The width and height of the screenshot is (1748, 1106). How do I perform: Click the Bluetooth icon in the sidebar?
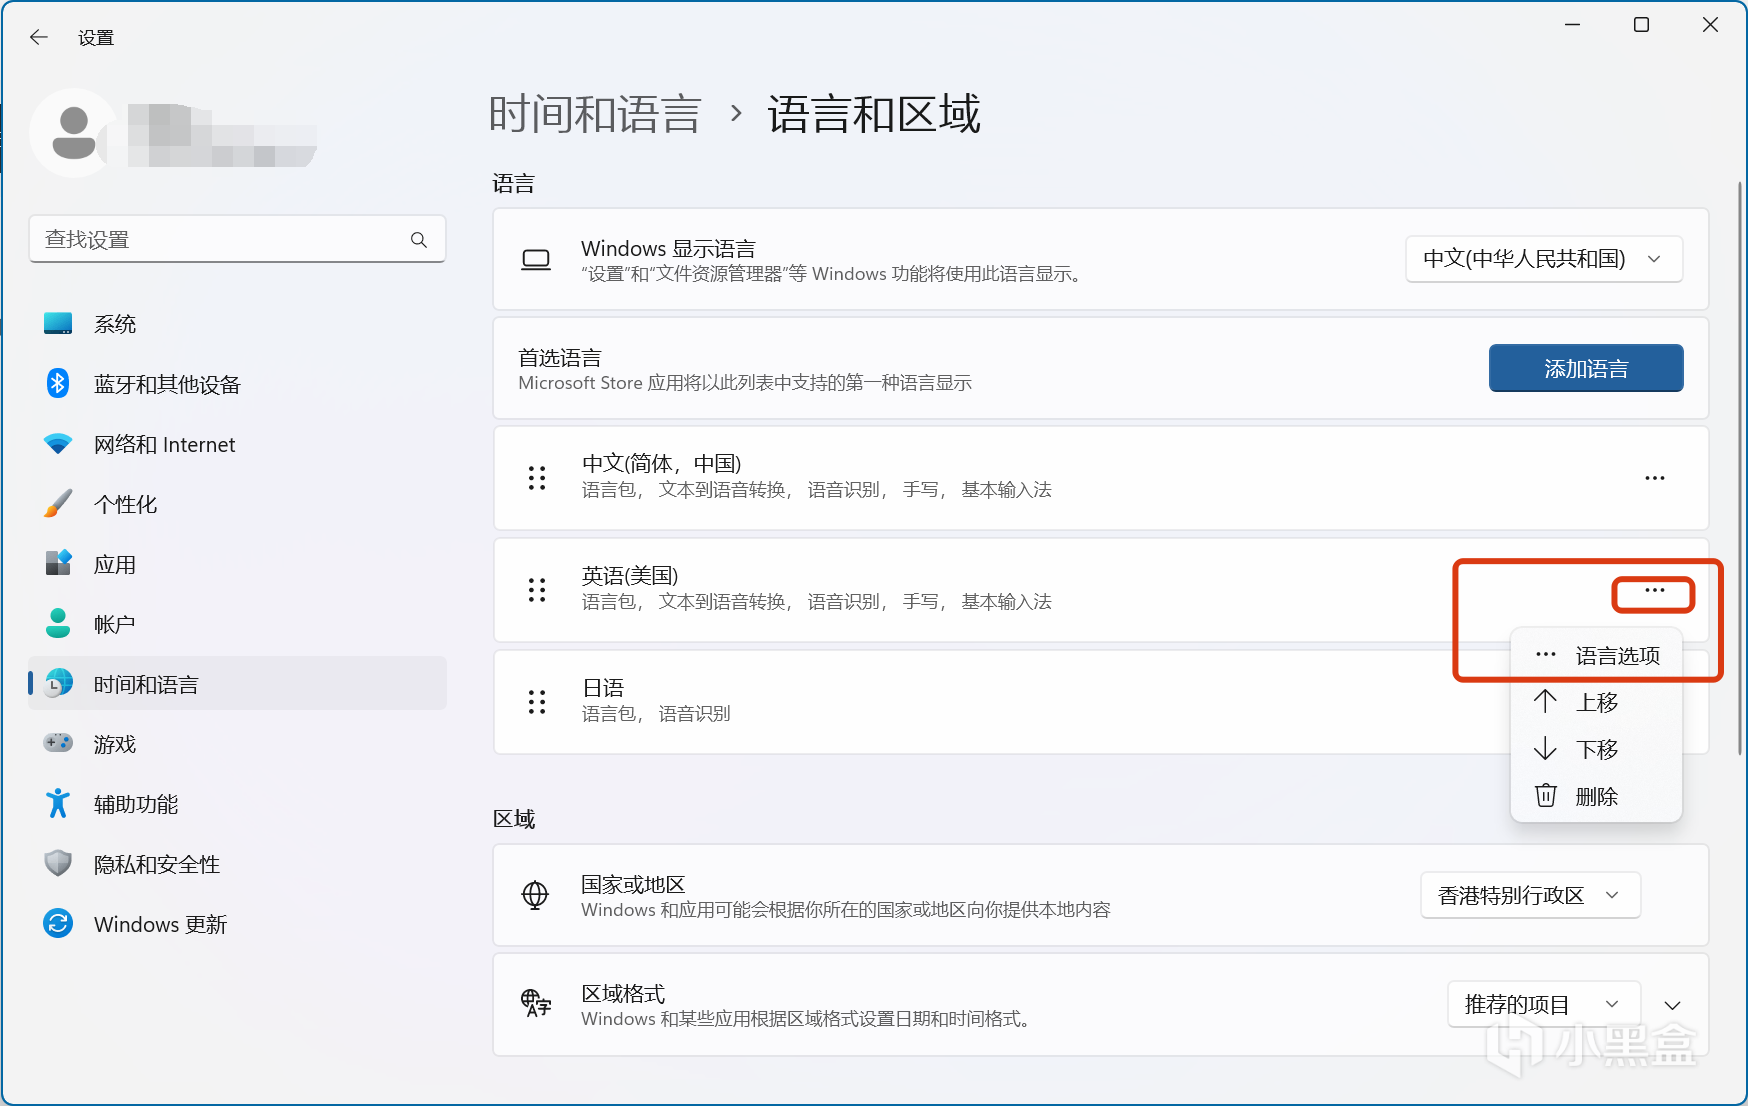tap(58, 383)
